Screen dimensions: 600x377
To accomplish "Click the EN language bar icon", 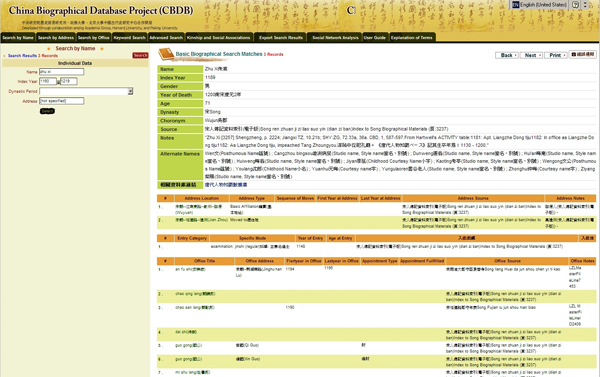I will coord(515,5).
